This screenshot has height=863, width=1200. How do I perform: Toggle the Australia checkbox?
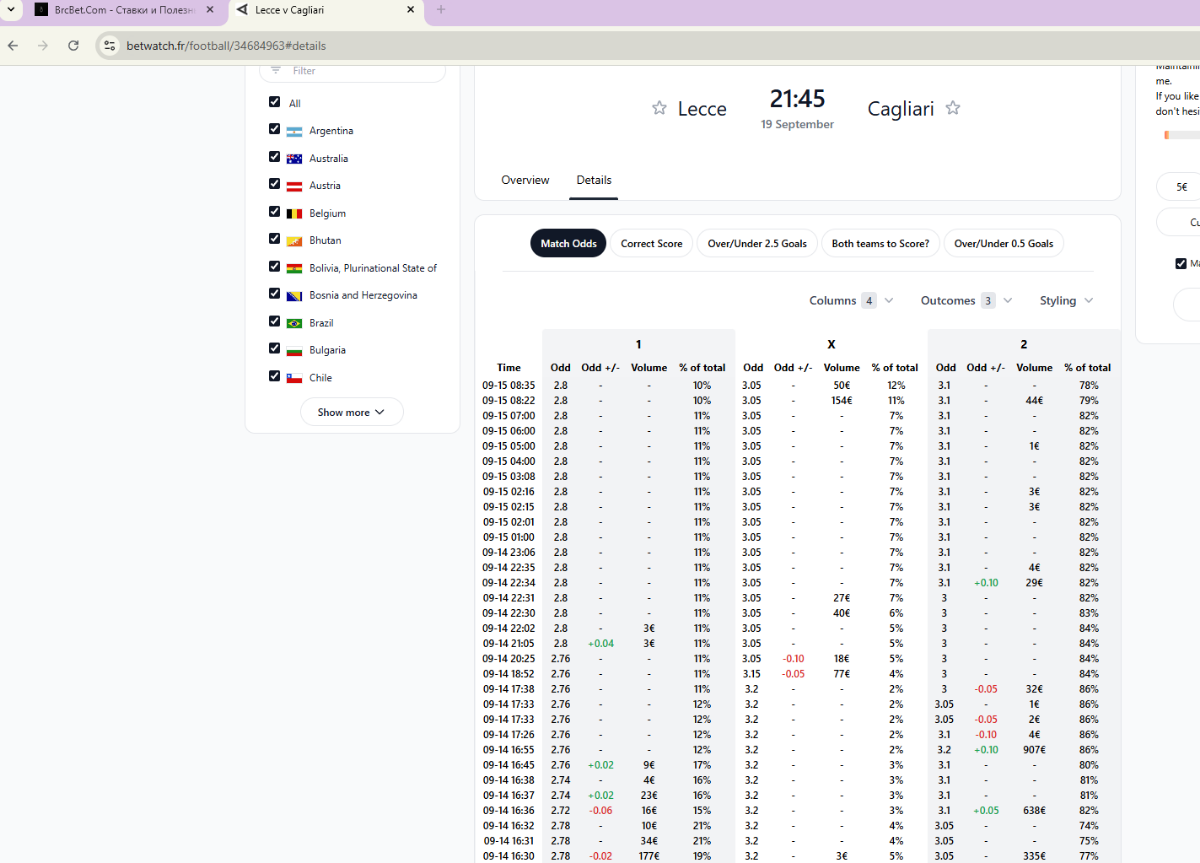click(x=274, y=157)
